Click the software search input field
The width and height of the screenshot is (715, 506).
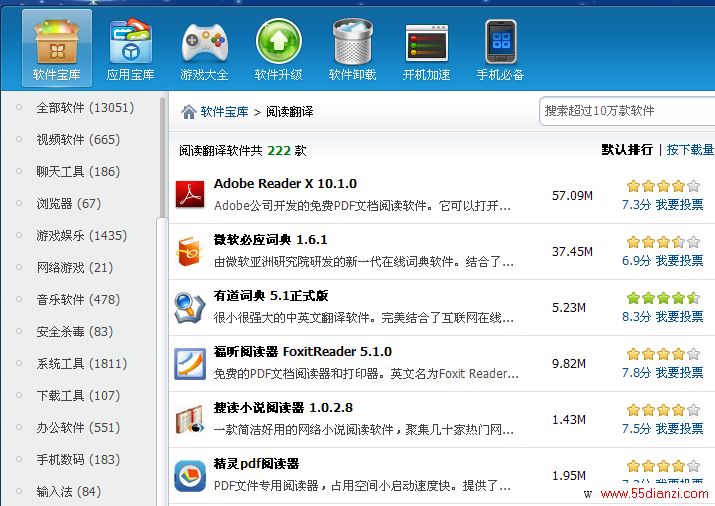click(x=627, y=111)
